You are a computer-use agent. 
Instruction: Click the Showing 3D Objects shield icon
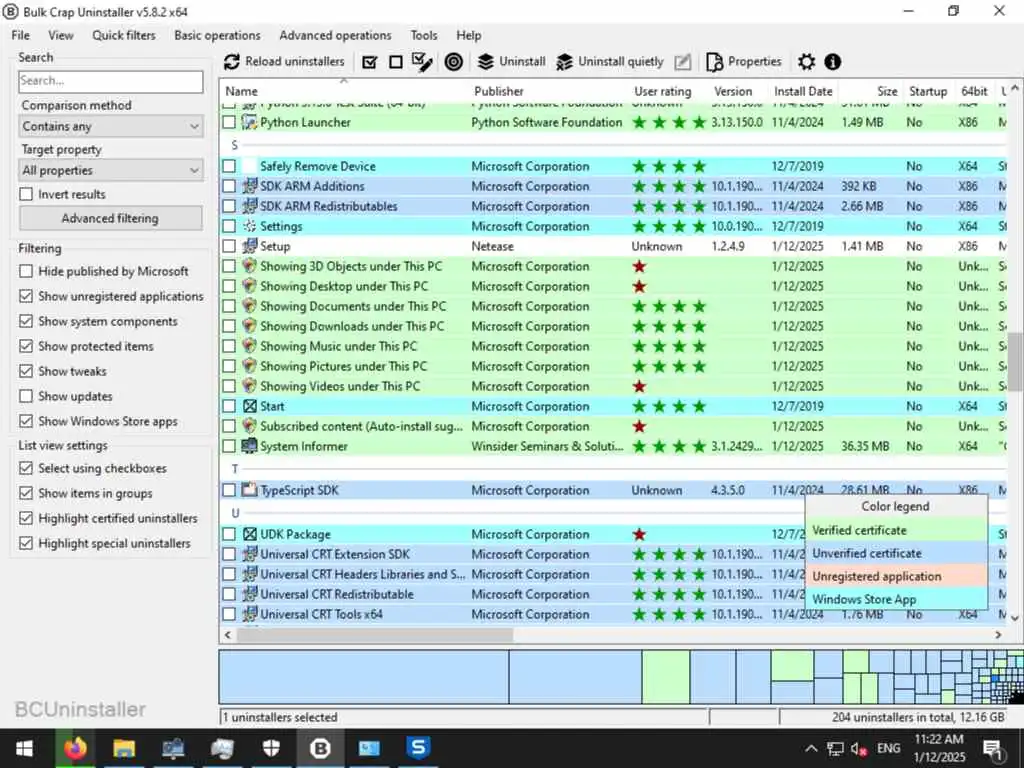[249, 266]
